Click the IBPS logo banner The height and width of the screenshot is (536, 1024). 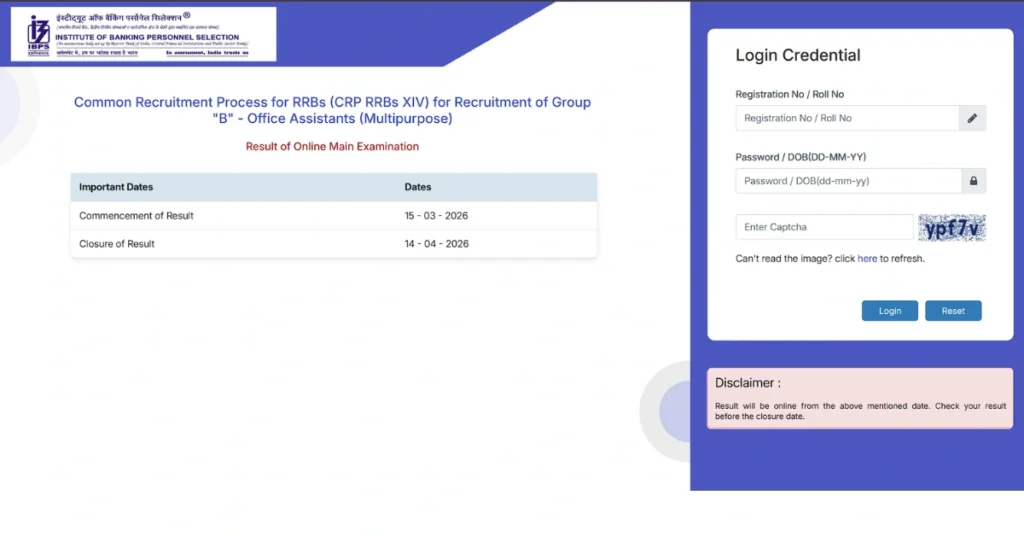click(144, 34)
